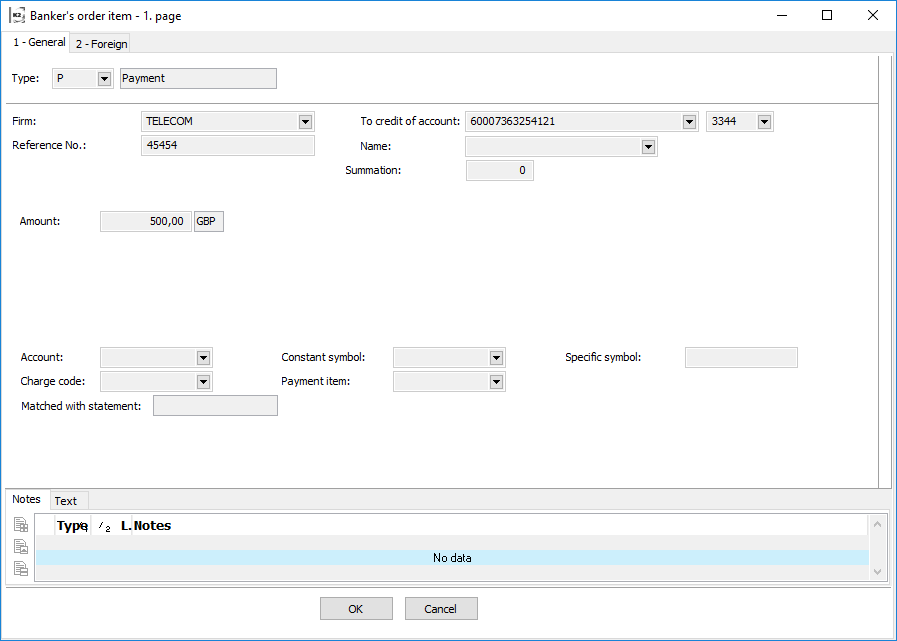Expand the Constant symbol dropdown
The width and height of the screenshot is (897, 641).
[x=496, y=358]
